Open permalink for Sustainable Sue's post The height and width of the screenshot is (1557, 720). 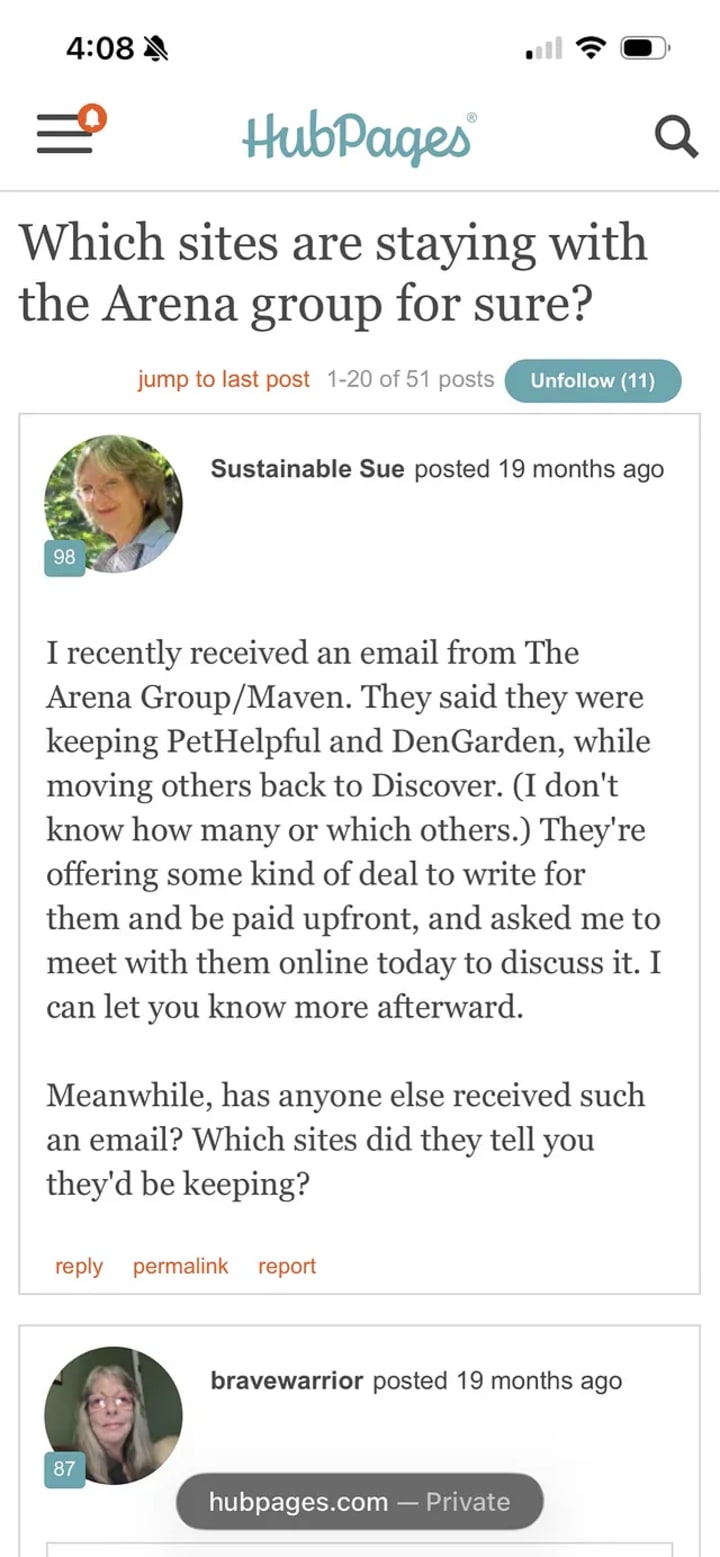(180, 1266)
